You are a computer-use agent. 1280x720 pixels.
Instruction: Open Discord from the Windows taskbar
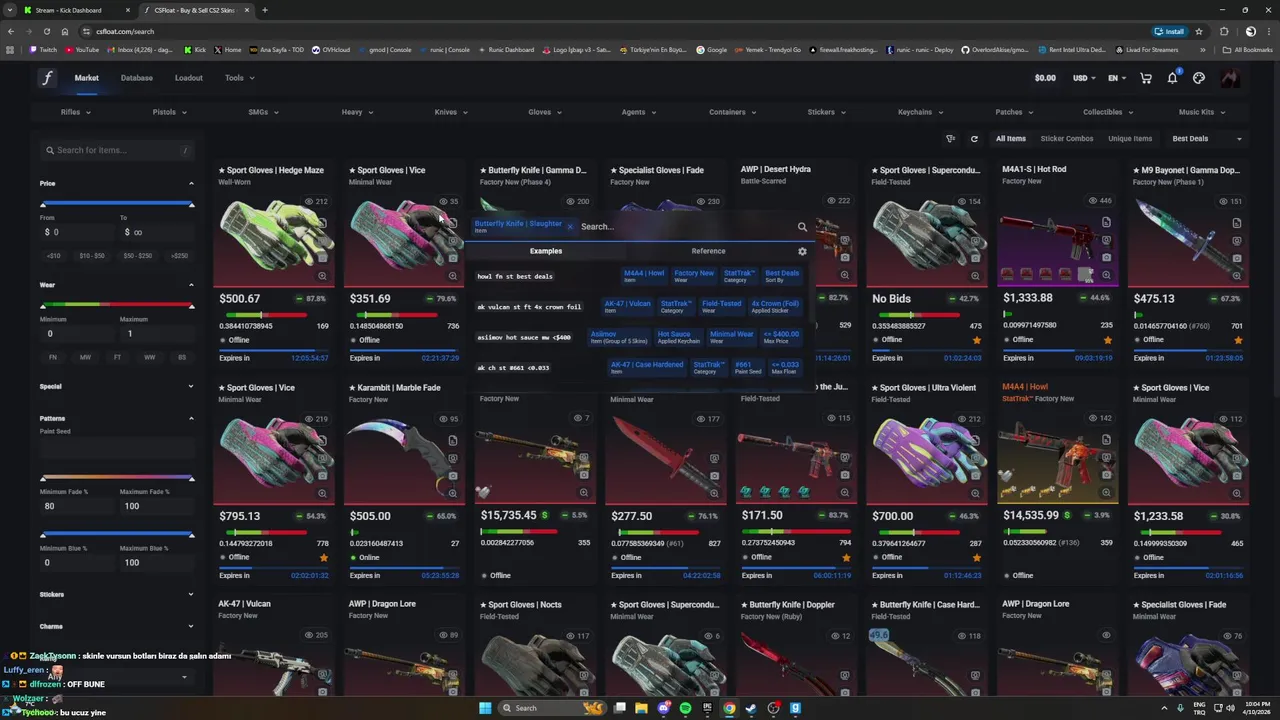coord(663,708)
